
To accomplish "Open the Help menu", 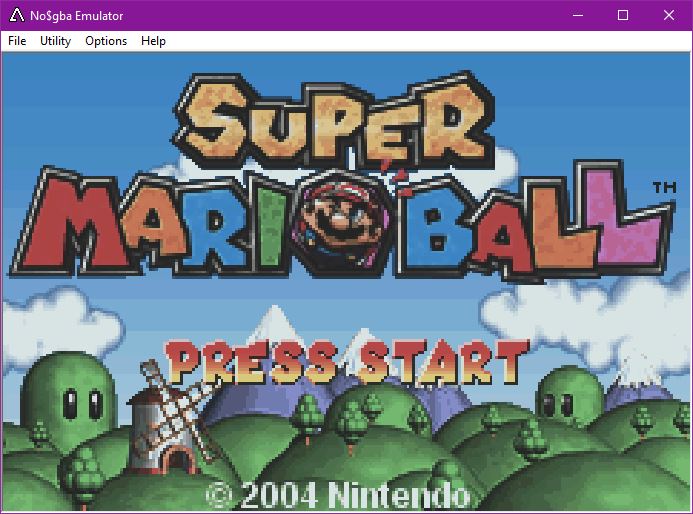I will 153,41.
